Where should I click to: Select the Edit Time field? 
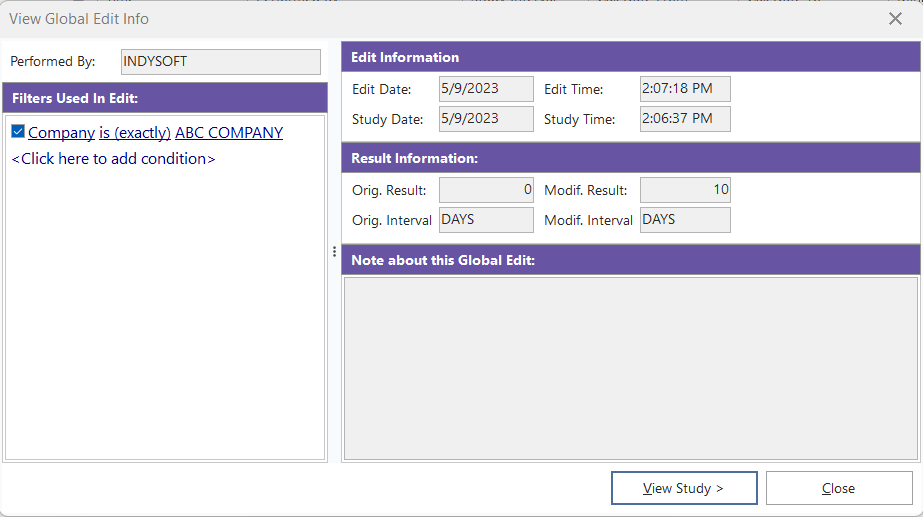(685, 89)
